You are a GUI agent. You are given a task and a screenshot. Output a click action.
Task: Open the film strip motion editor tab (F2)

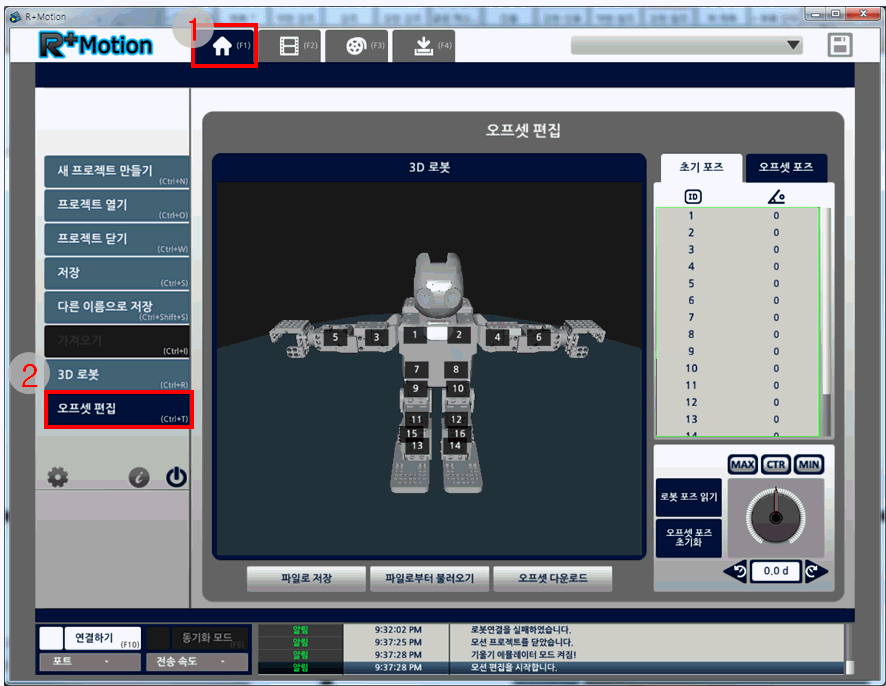(290, 46)
